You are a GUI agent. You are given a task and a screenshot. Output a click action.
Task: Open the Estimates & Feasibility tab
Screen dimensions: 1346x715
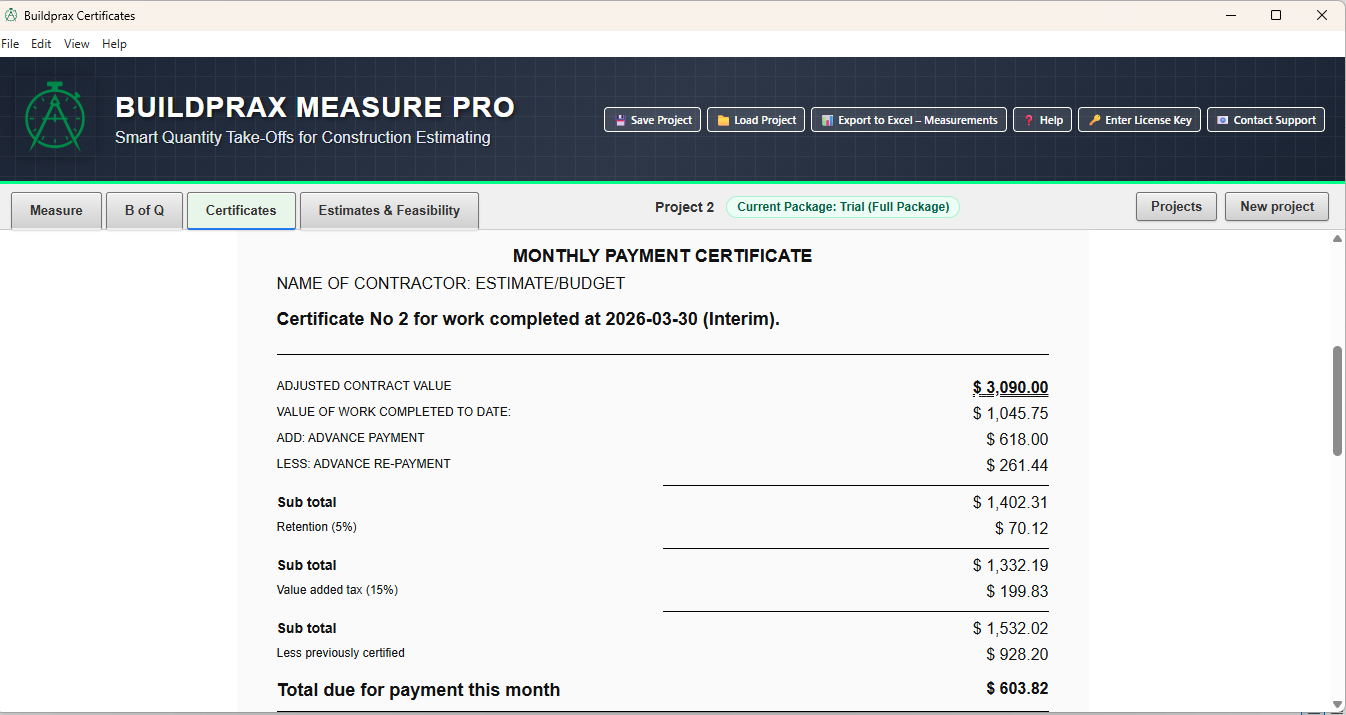point(389,211)
